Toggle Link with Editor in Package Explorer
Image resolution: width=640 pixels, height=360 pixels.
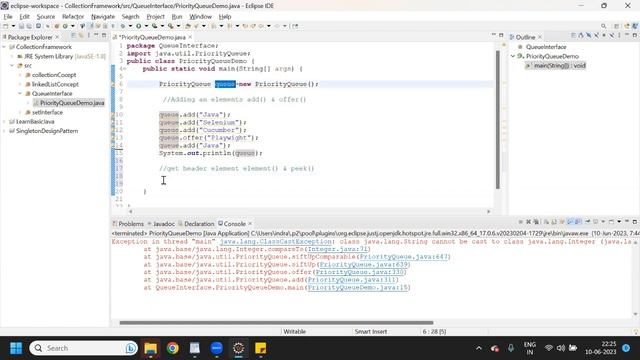point(81,36)
